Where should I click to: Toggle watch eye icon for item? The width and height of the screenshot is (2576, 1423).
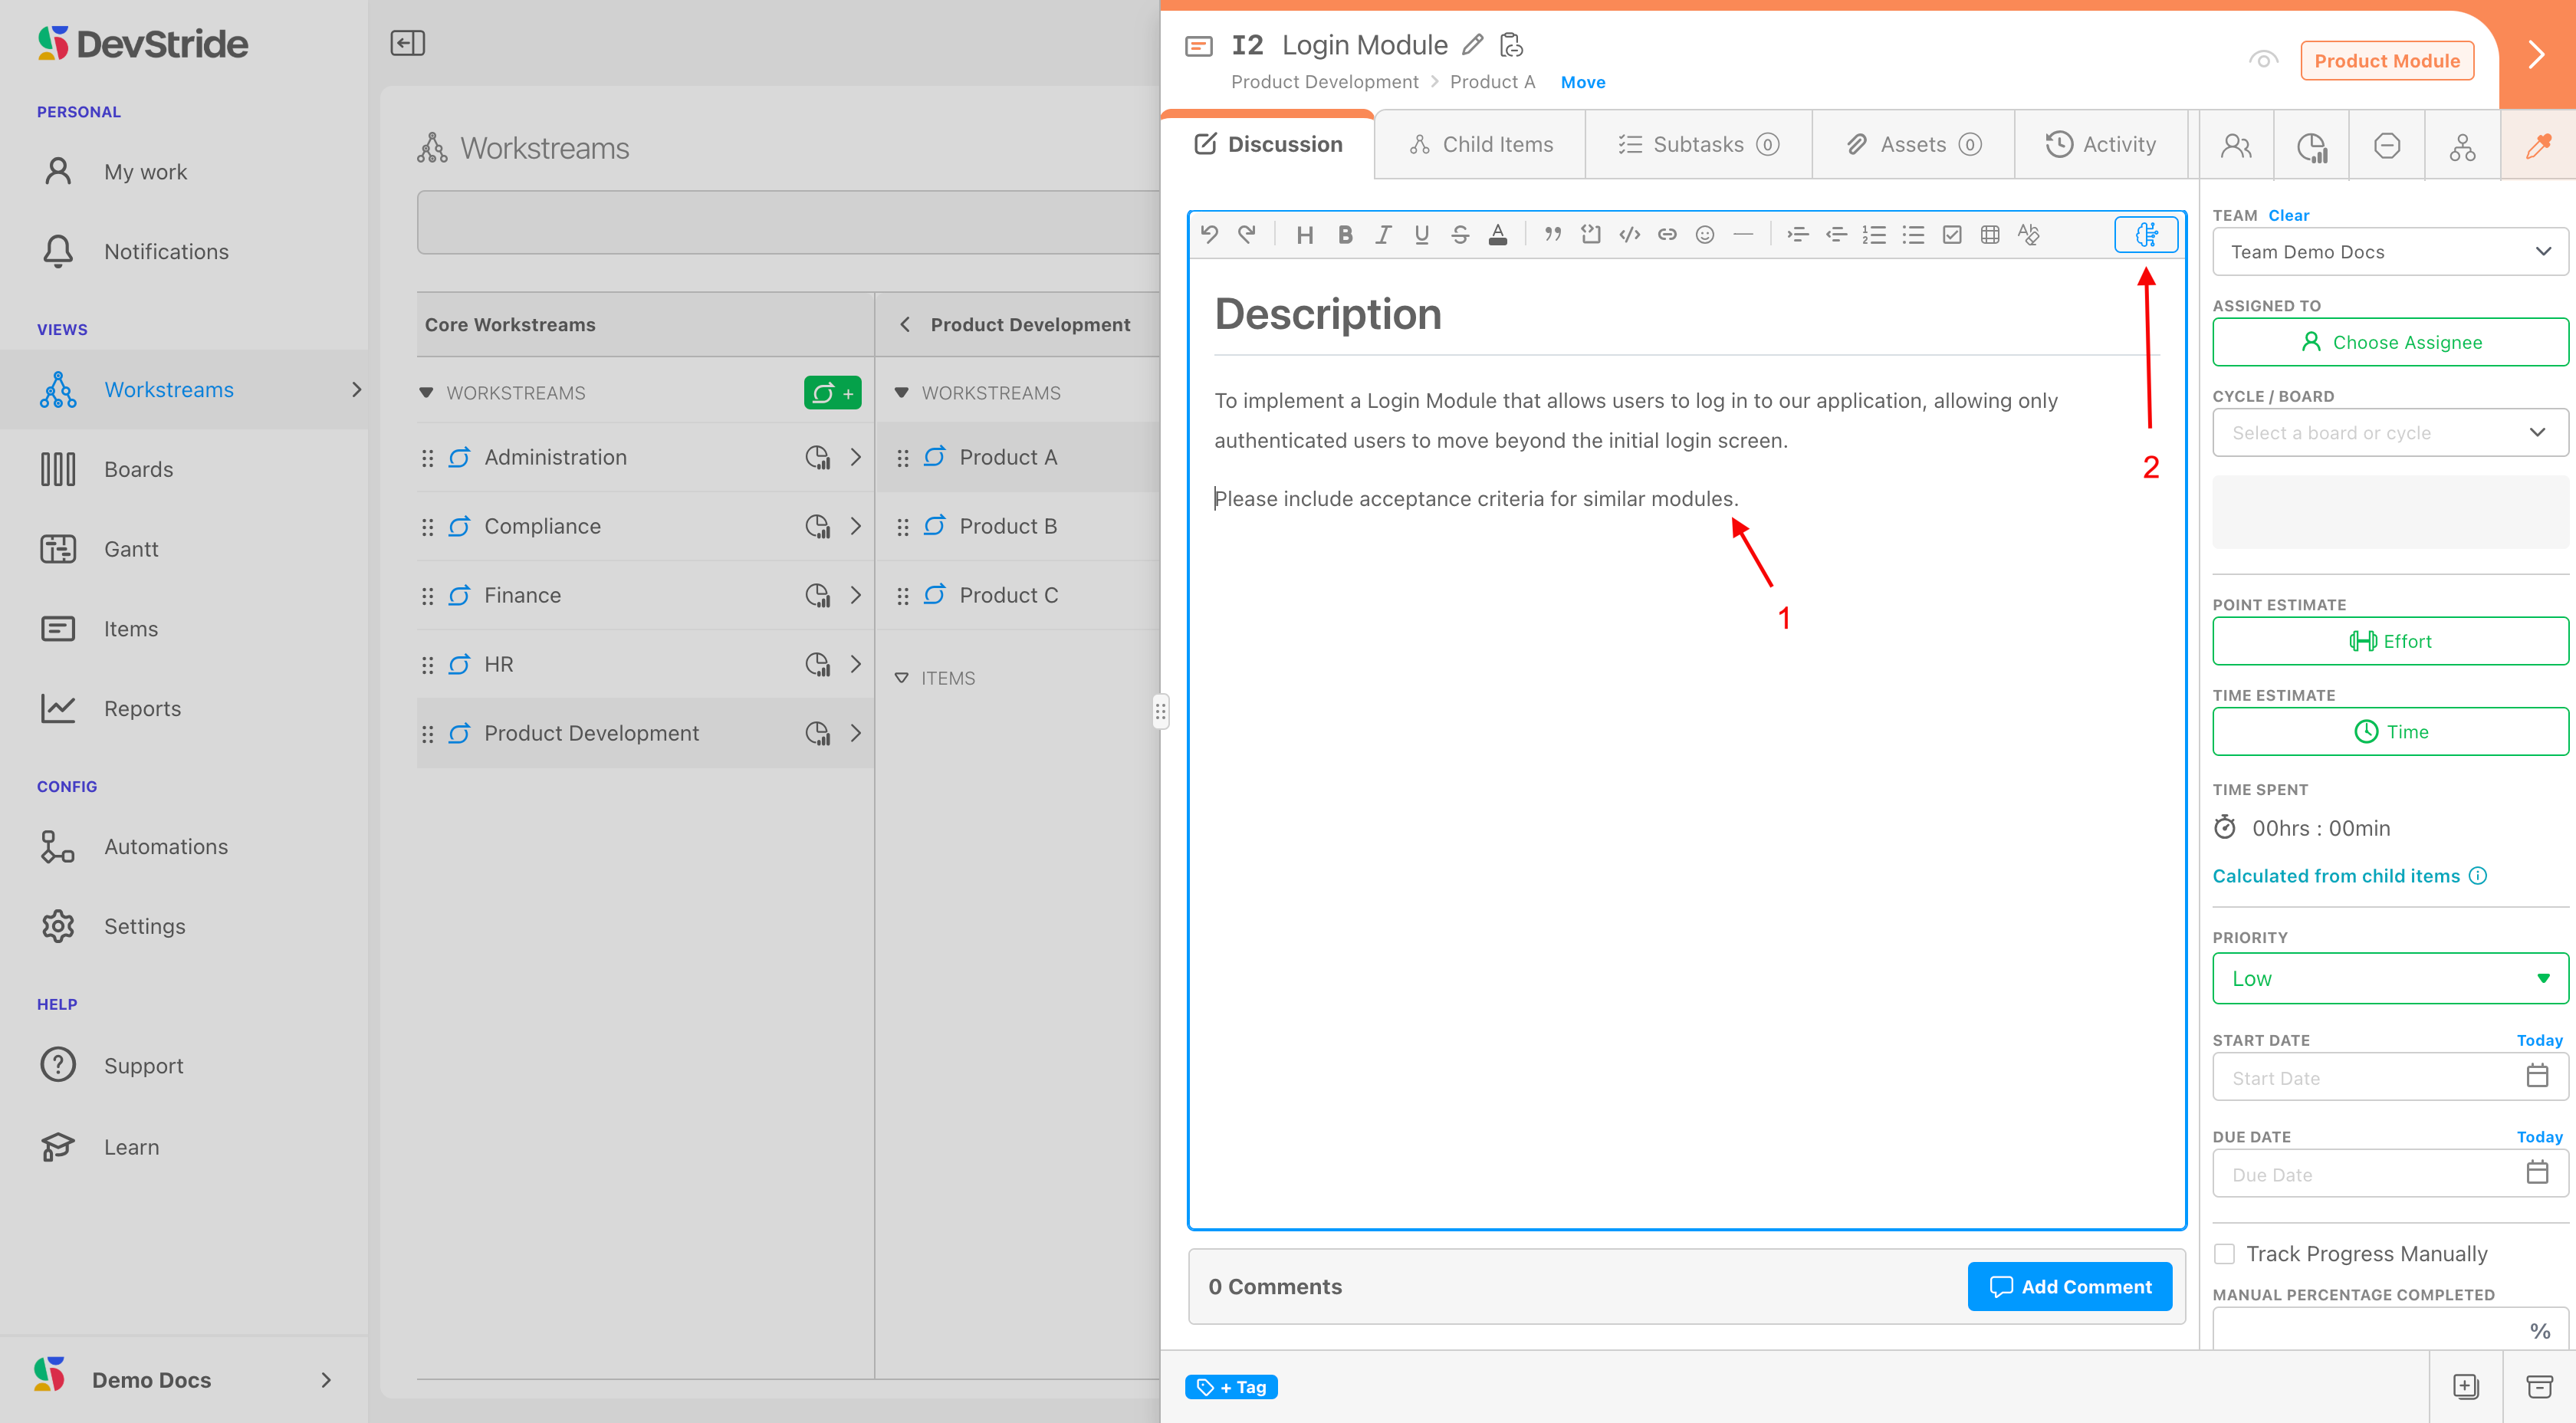point(2263,60)
